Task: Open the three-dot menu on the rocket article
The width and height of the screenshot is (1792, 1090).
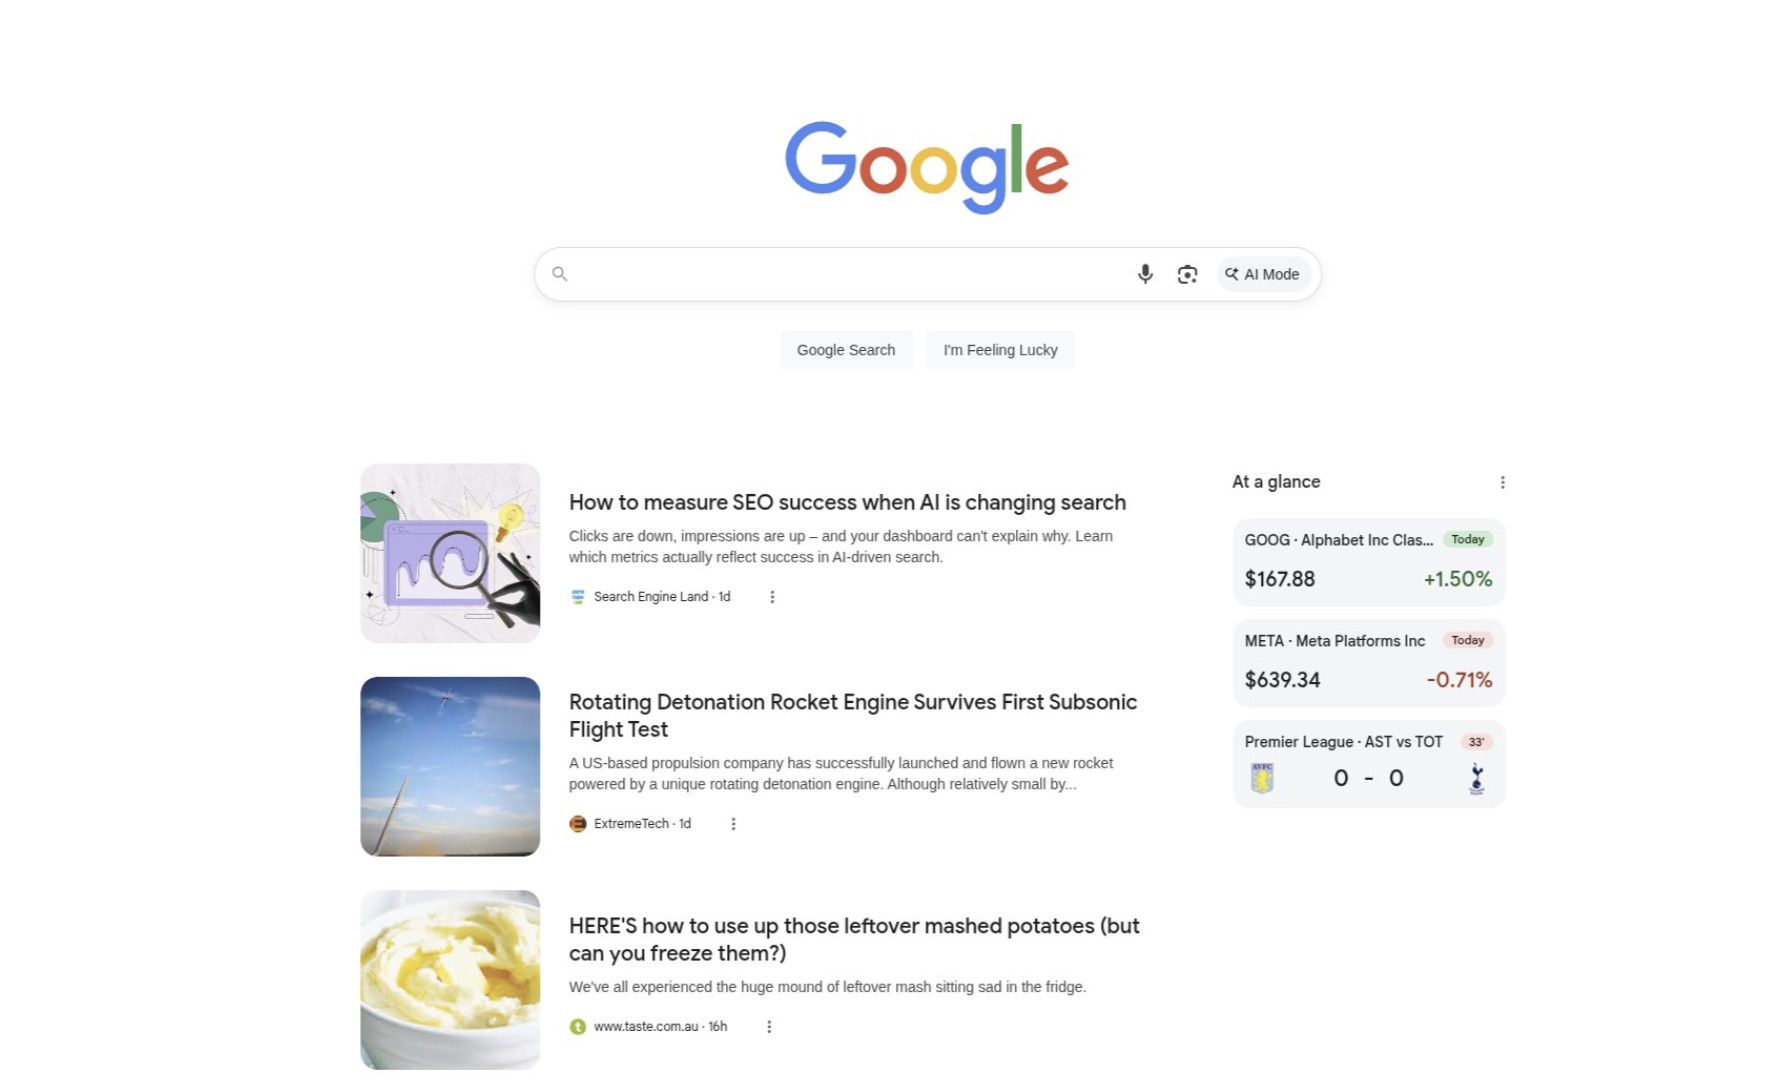Action: tap(734, 823)
